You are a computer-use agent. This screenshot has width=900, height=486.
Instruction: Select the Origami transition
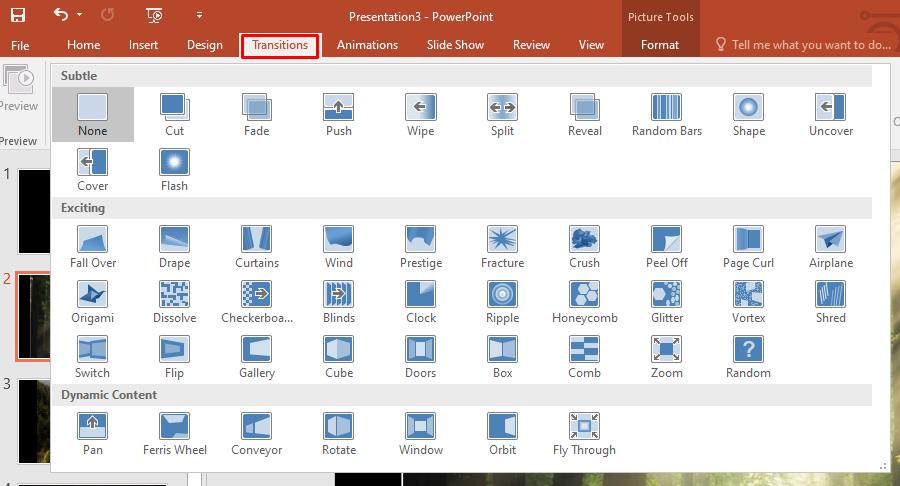[x=92, y=302]
